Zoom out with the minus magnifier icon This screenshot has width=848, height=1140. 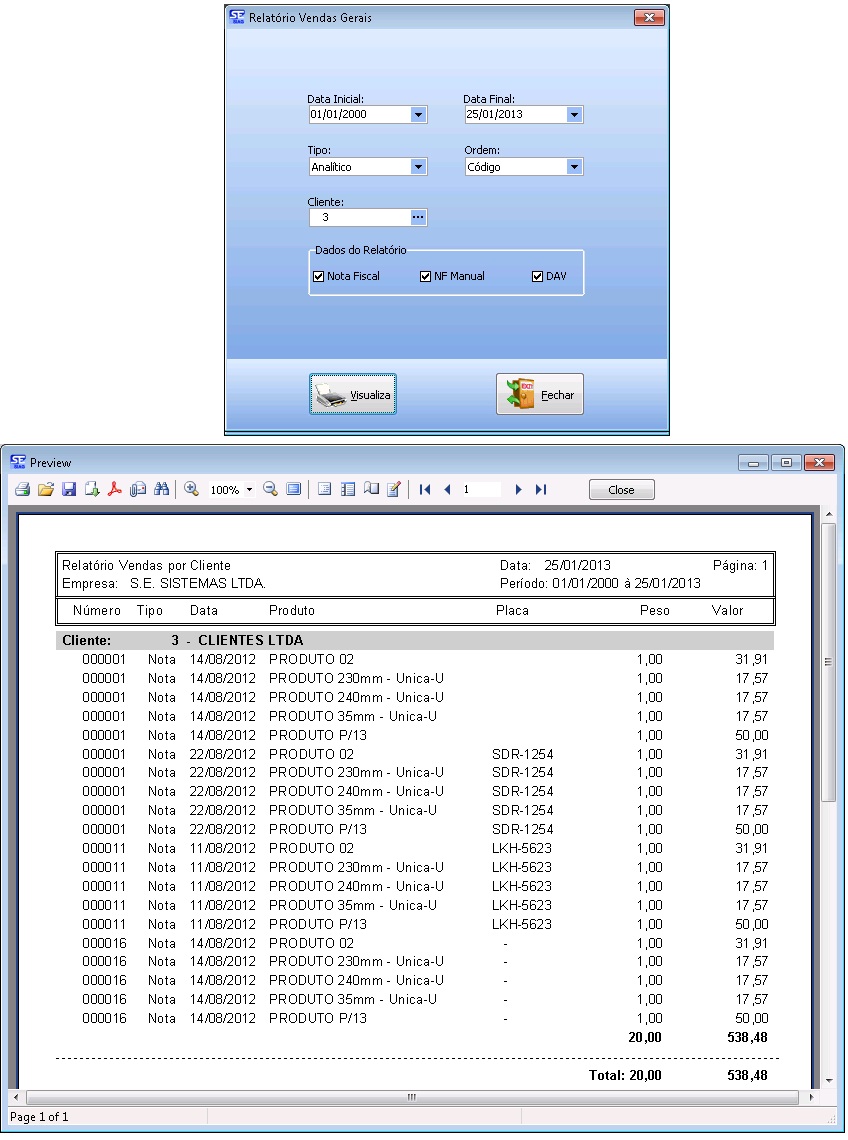pyautogui.click(x=270, y=490)
